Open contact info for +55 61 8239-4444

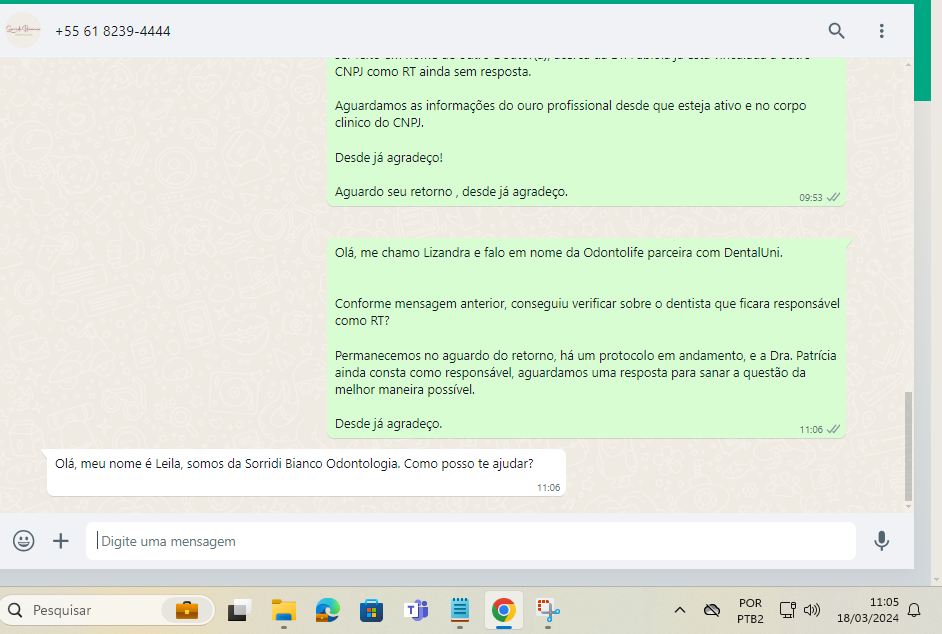112,31
